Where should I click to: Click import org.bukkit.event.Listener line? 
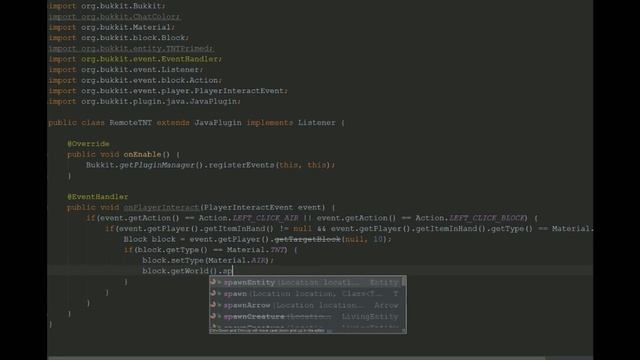point(126,70)
